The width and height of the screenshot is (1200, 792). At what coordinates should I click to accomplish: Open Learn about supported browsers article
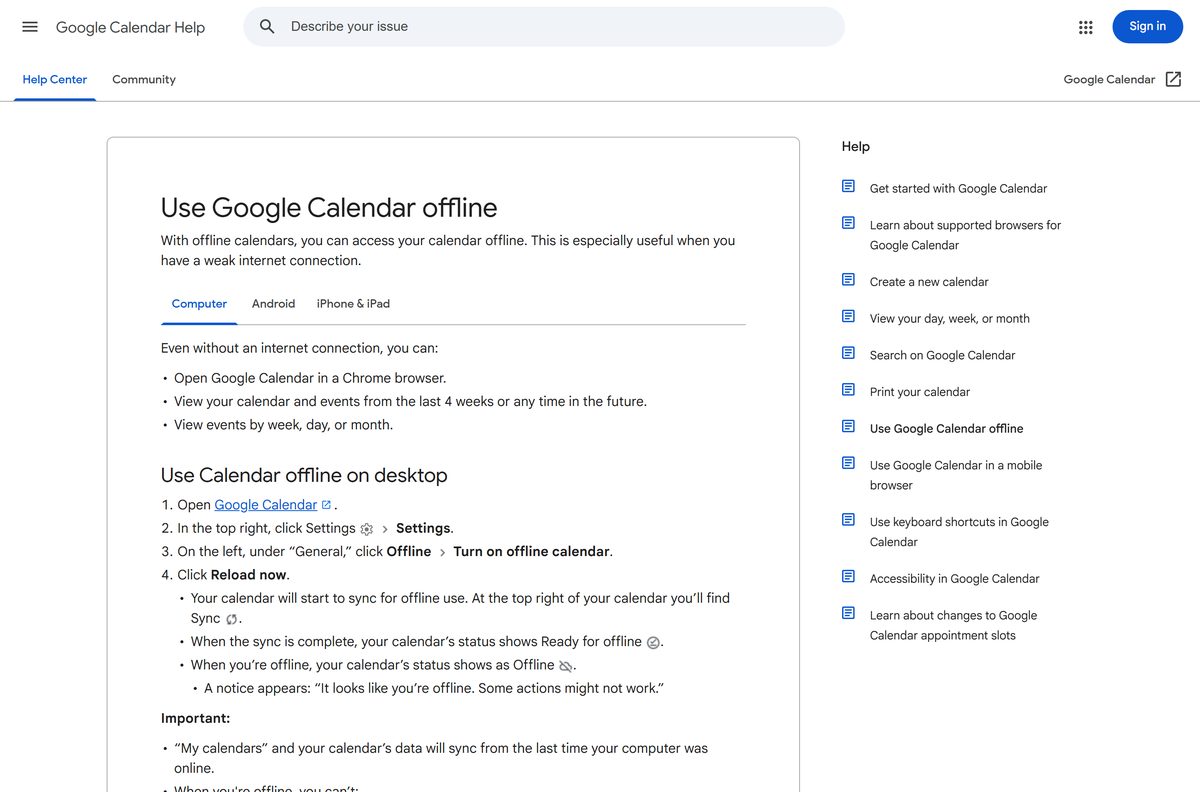pyautogui.click(x=965, y=235)
